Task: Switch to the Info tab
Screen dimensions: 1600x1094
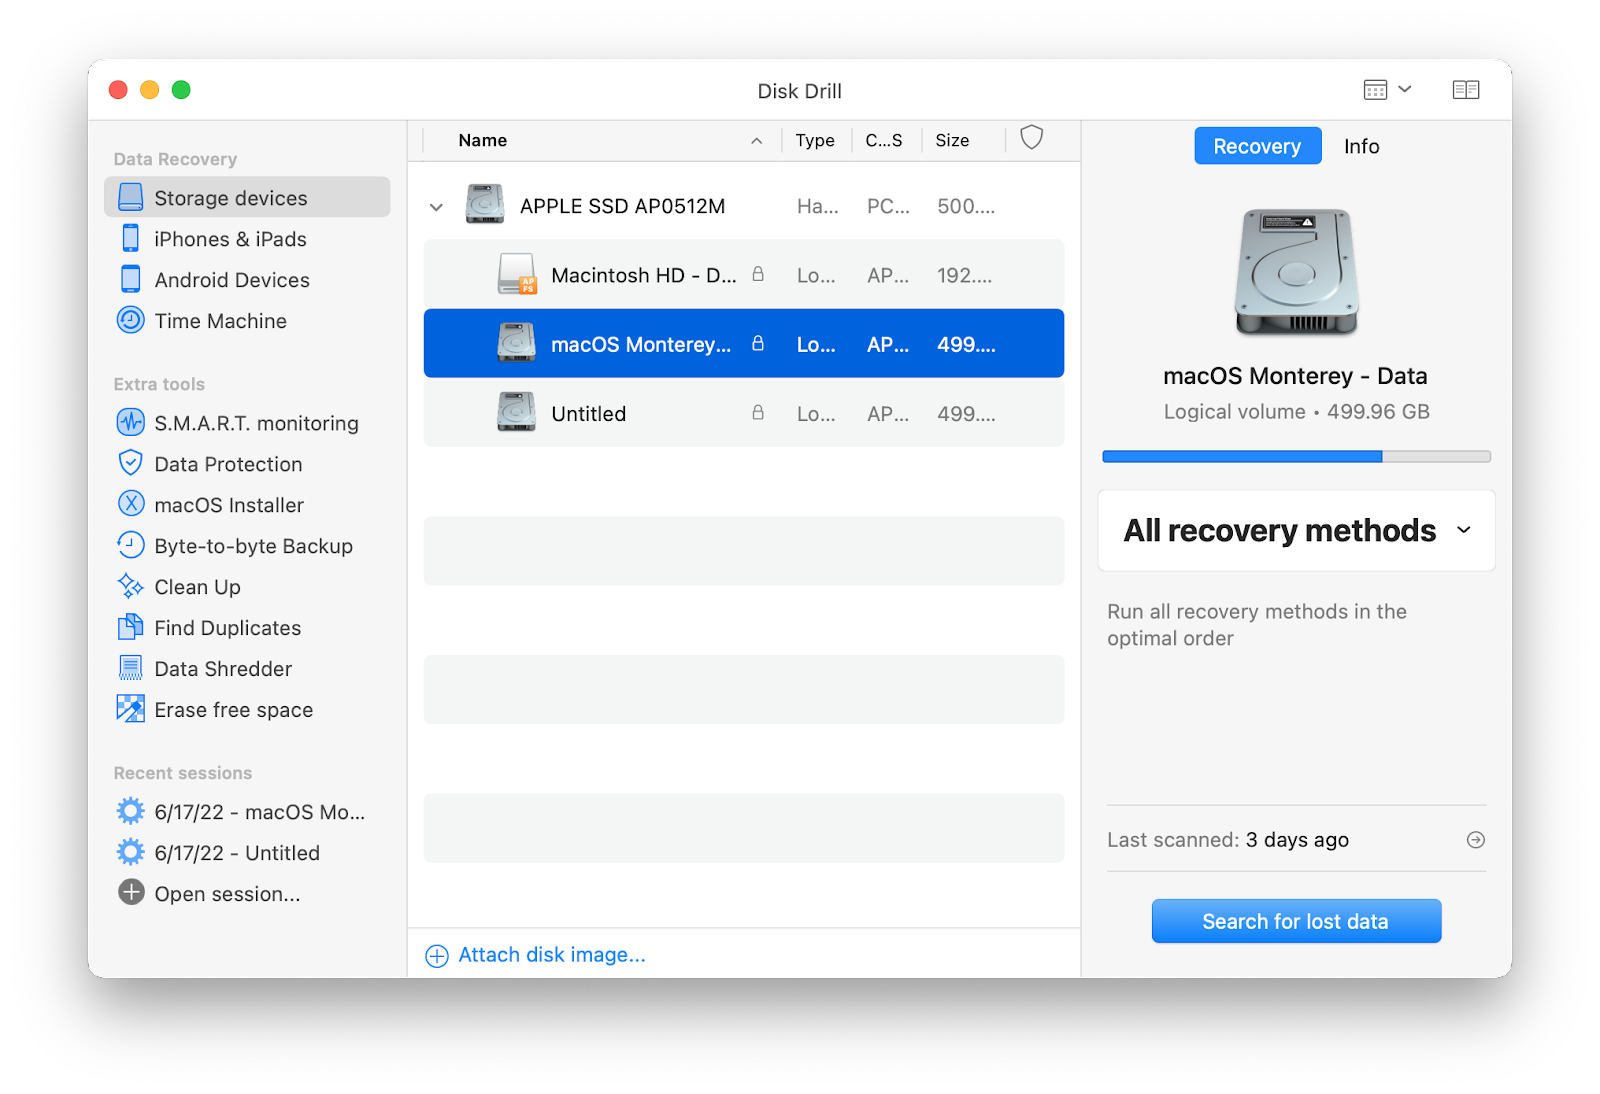Action: tap(1361, 146)
